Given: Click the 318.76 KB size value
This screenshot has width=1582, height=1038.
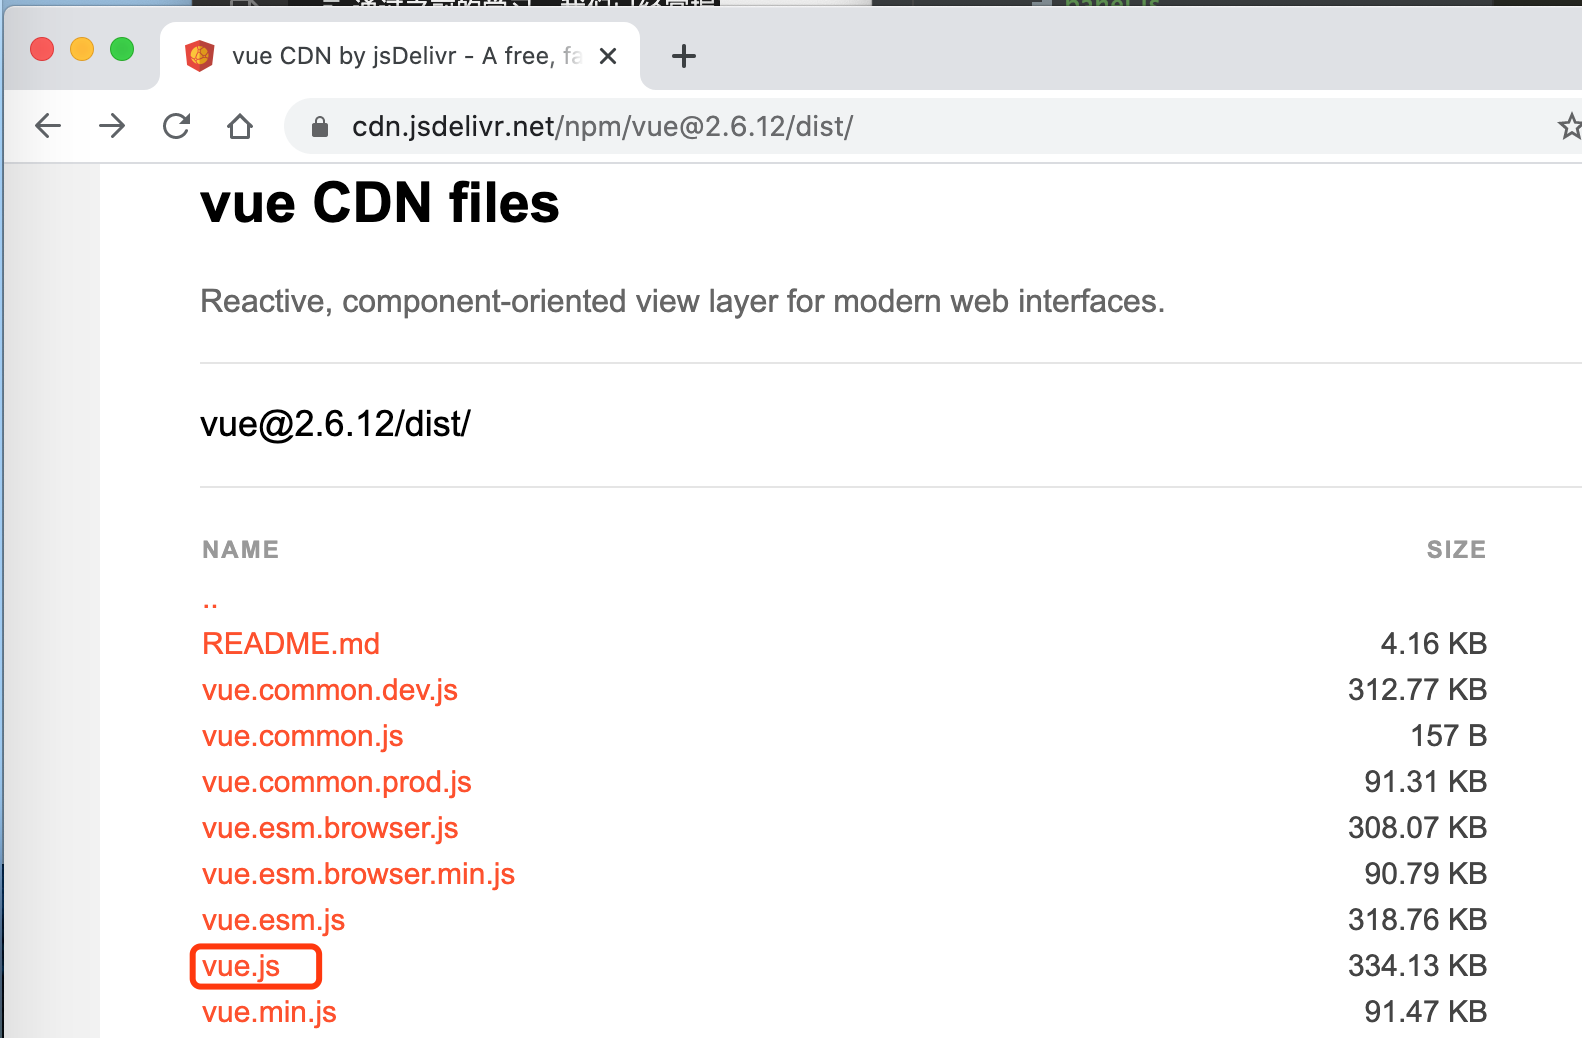Looking at the screenshot, I should pos(1418,920).
